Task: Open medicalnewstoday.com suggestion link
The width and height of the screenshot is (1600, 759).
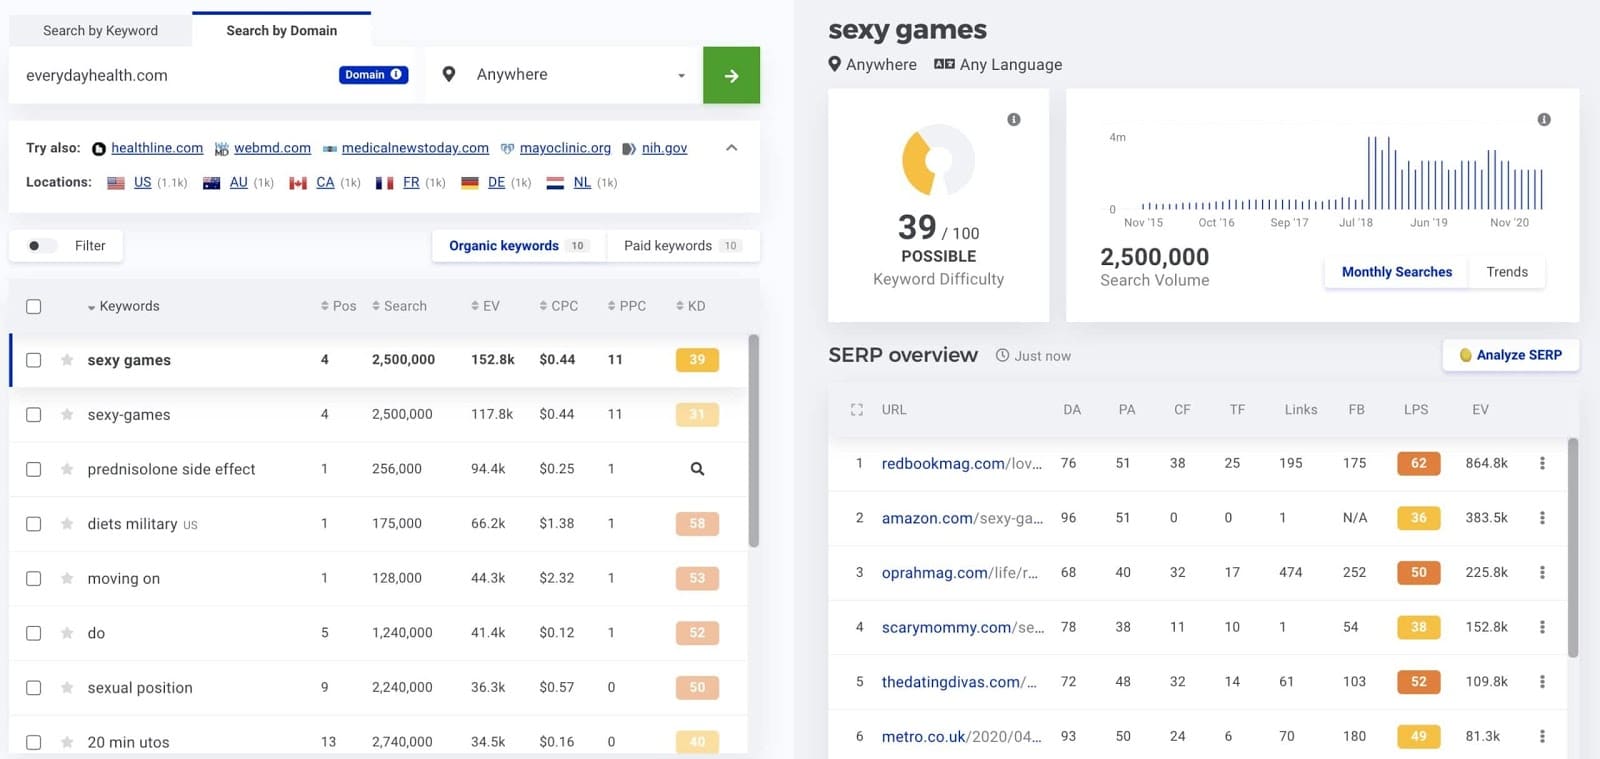Action: [415, 148]
